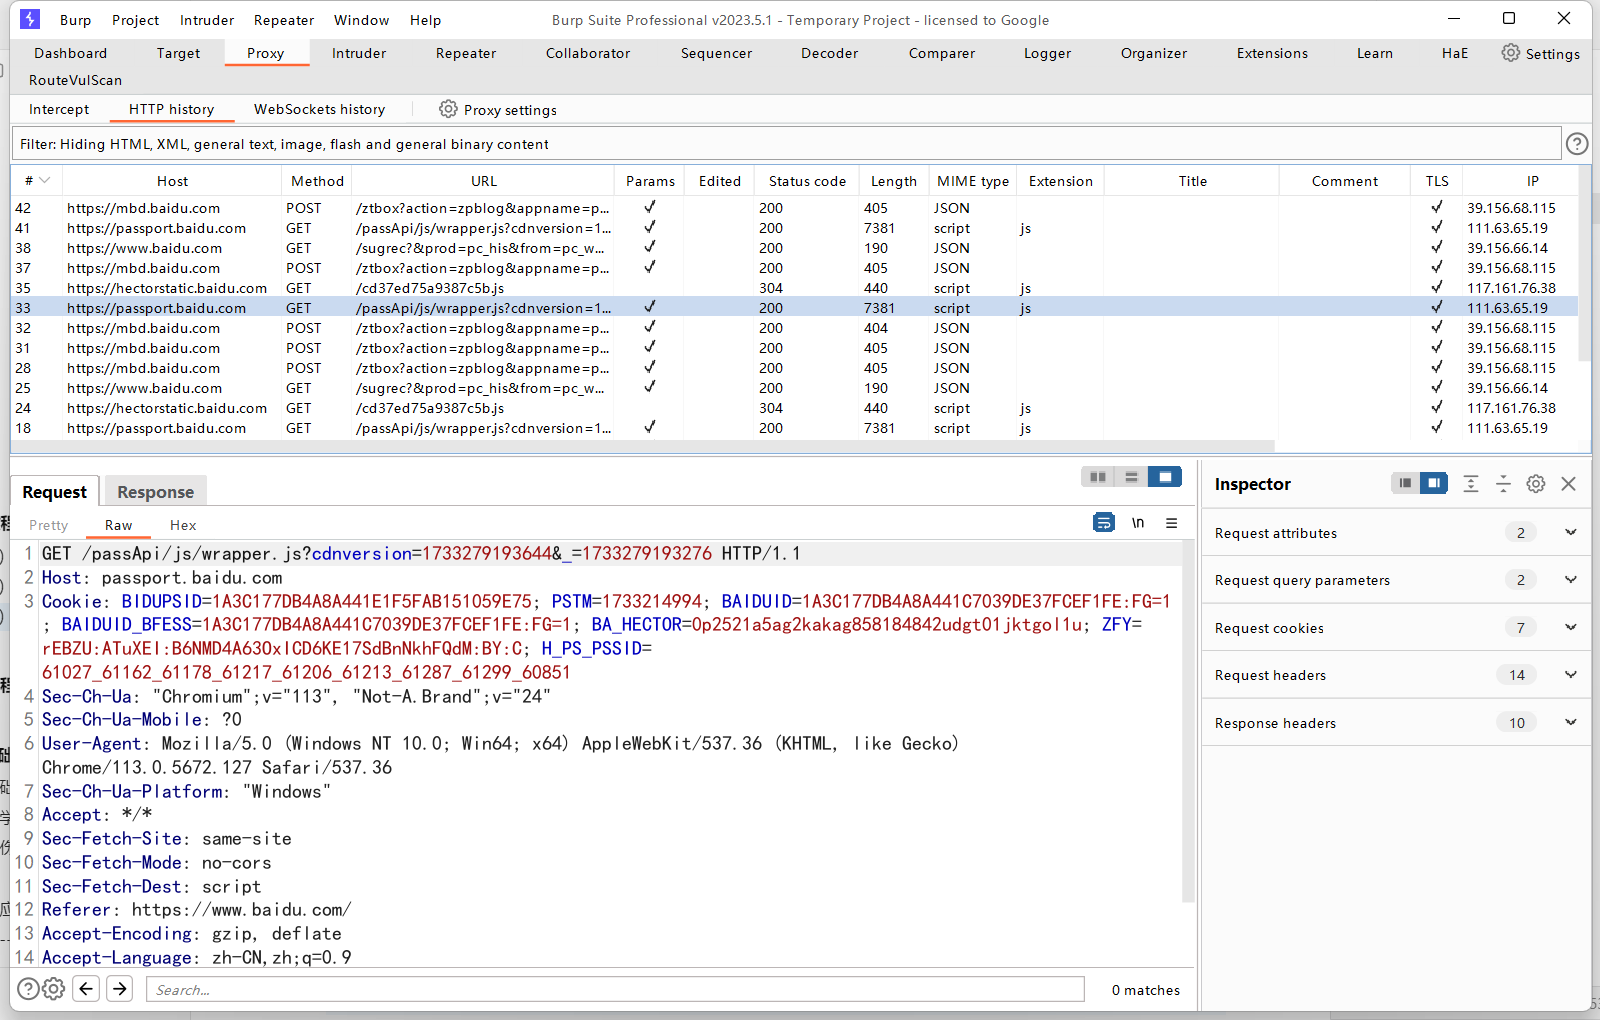Select top/bottom request/response layout icon
Viewport: 1600px width, 1020px height.
point(1131,477)
